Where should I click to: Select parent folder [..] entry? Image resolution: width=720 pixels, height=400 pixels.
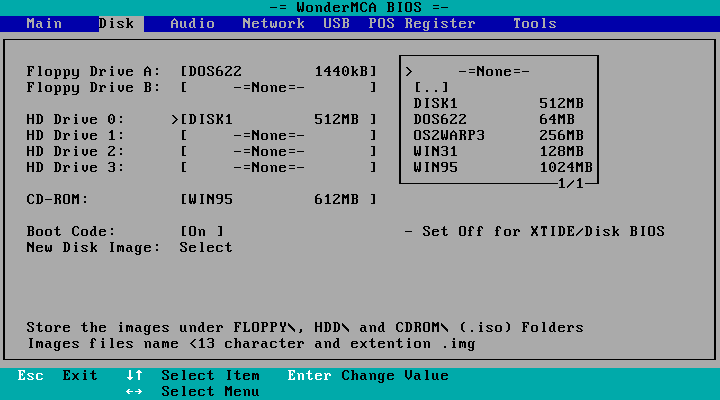431,87
